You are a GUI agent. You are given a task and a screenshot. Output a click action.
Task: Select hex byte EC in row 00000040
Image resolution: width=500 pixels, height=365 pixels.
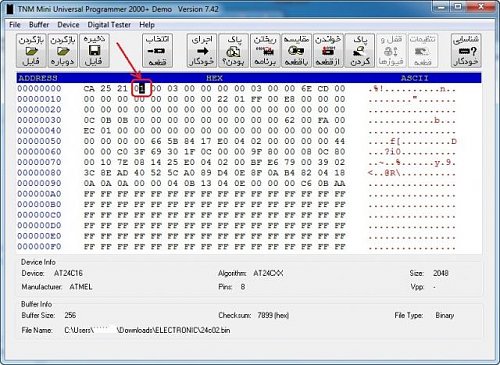[x=89, y=131]
